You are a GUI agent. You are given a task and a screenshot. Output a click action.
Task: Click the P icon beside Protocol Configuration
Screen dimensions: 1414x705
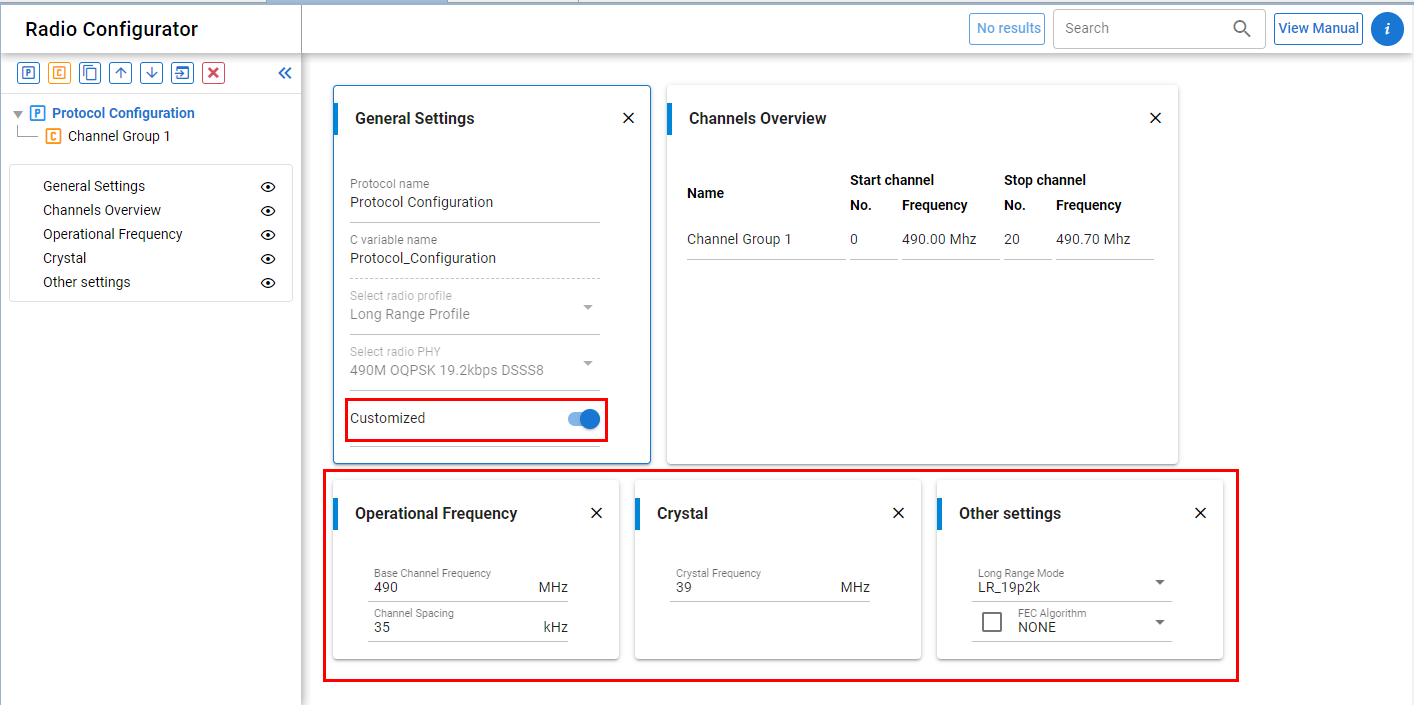coord(38,113)
